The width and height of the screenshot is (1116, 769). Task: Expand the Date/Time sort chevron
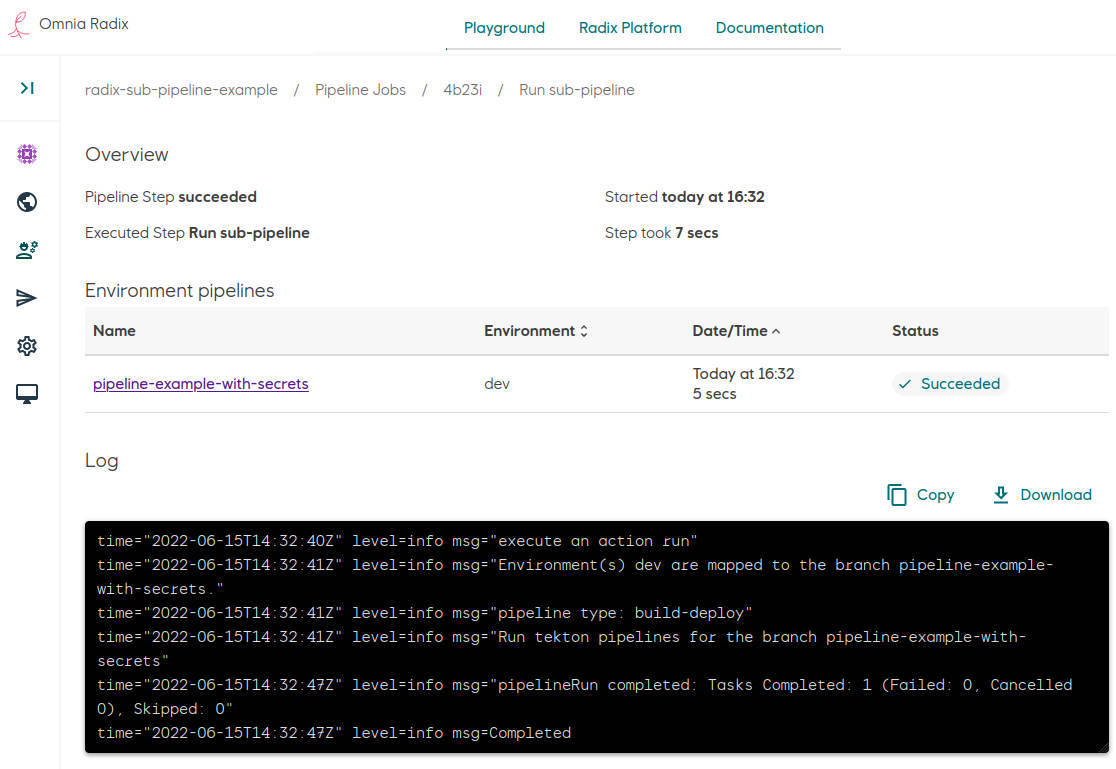777,329
